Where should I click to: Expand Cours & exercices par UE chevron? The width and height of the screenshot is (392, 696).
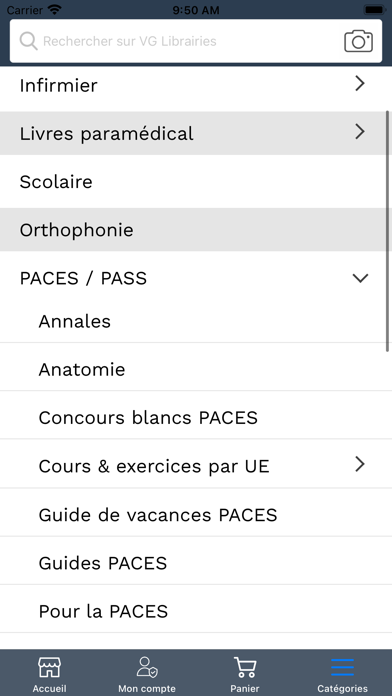360,464
